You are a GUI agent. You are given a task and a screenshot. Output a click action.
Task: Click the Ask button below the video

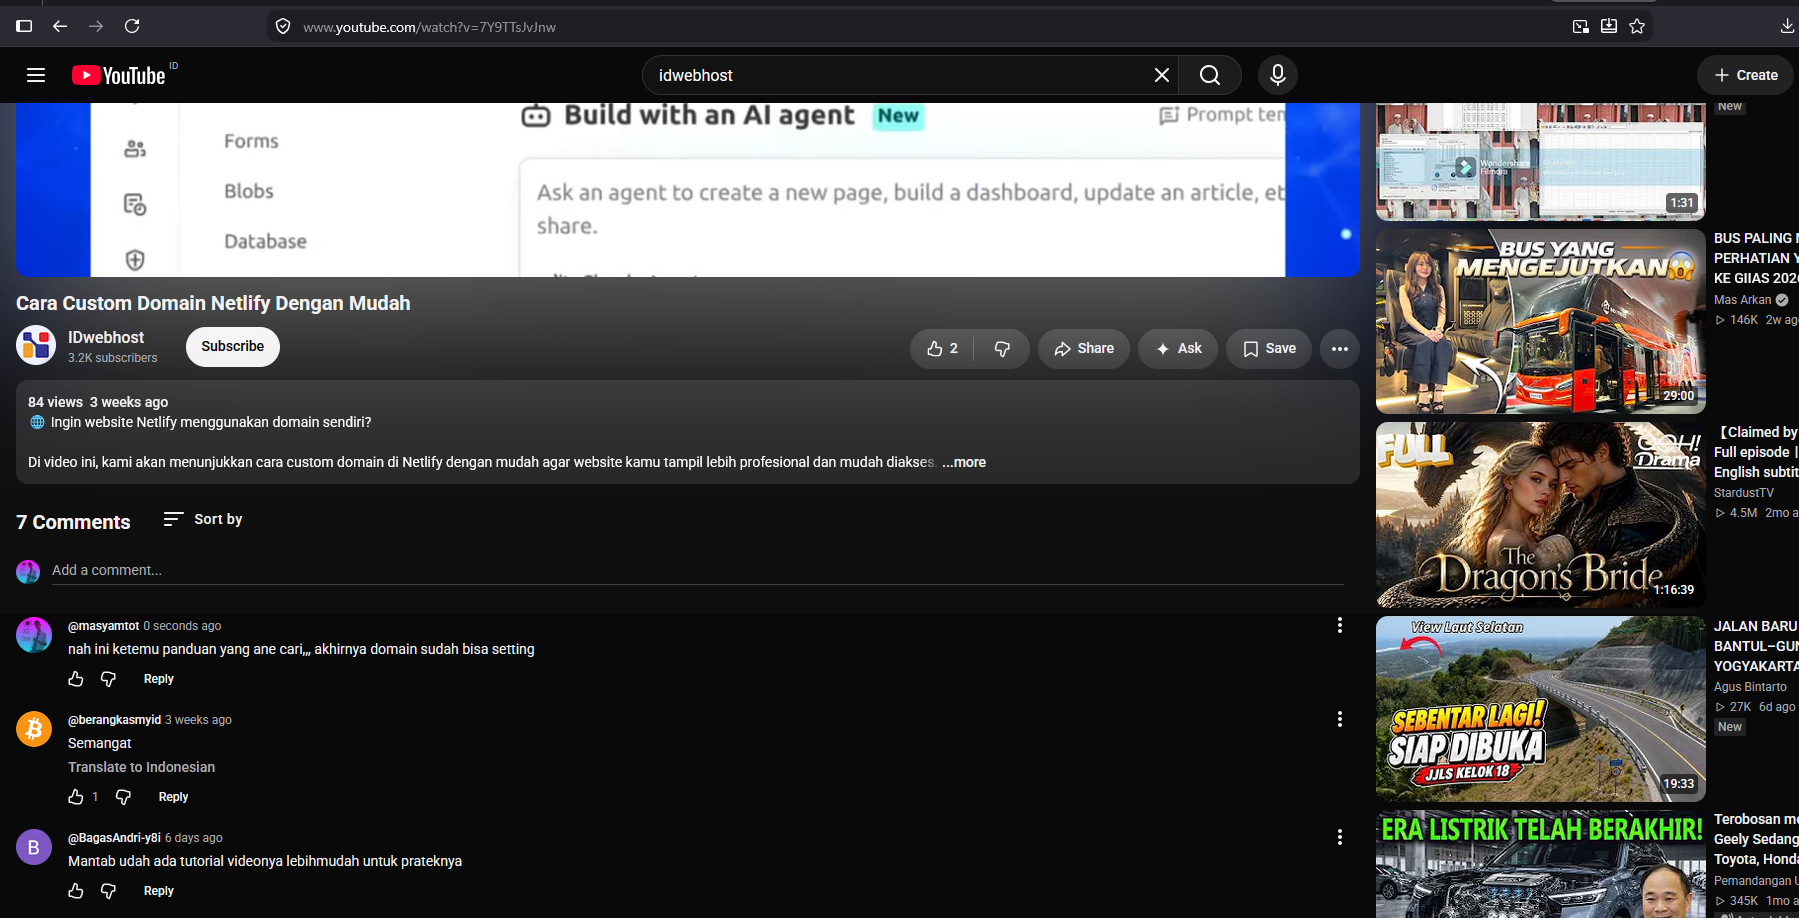pyautogui.click(x=1178, y=349)
